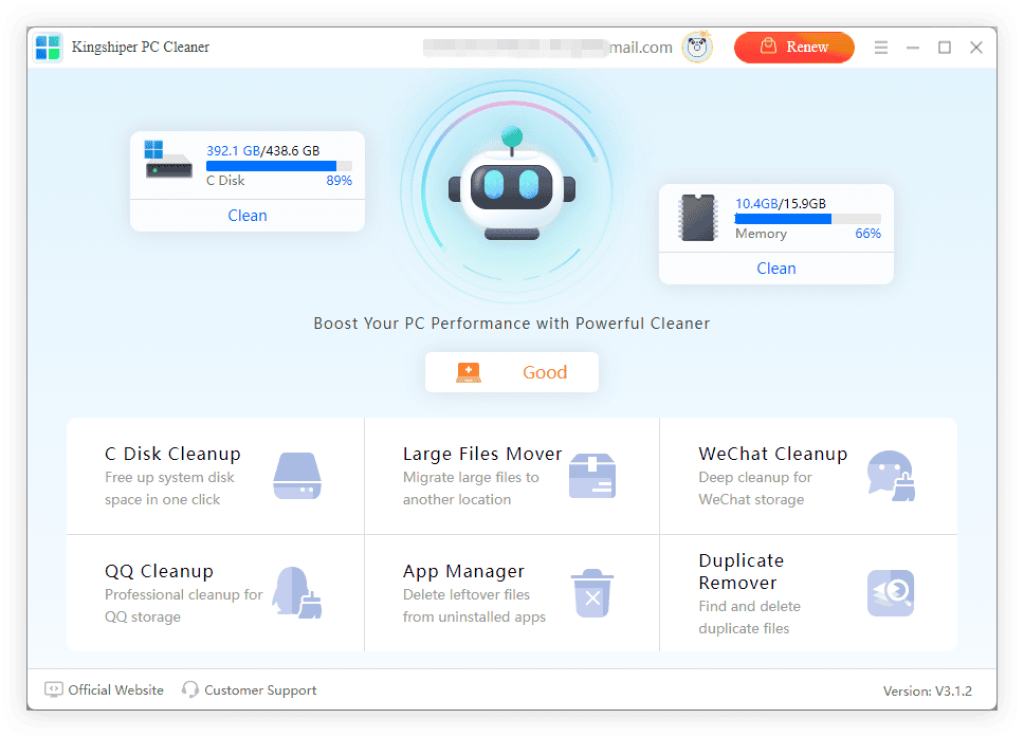Screen dimensions: 1024x737
Task: Click the Version: V3.1.2 label
Action: [x=927, y=691]
